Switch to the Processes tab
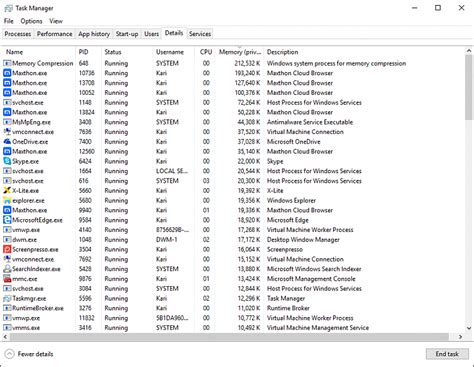Image resolution: width=474 pixels, height=367 pixels. tap(18, 34)
